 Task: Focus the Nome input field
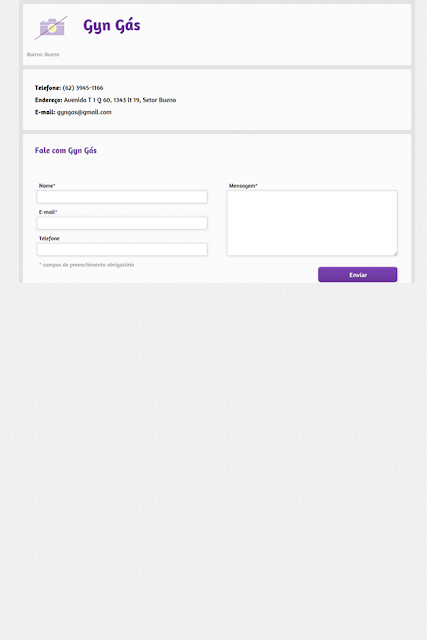click(x=122, y=197)
